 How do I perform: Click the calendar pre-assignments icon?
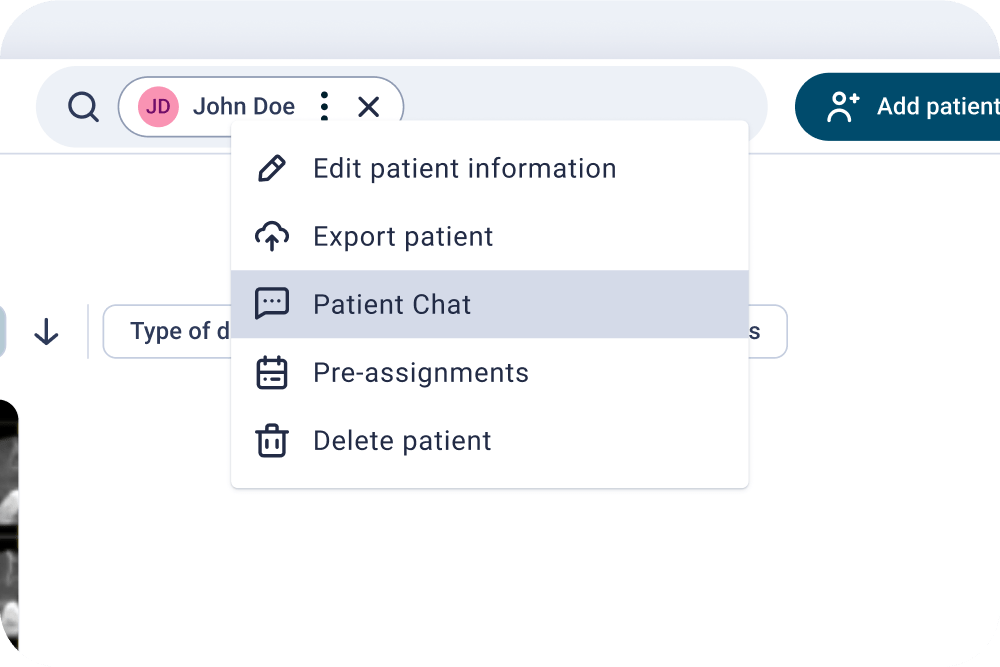(x=272, y=372)
